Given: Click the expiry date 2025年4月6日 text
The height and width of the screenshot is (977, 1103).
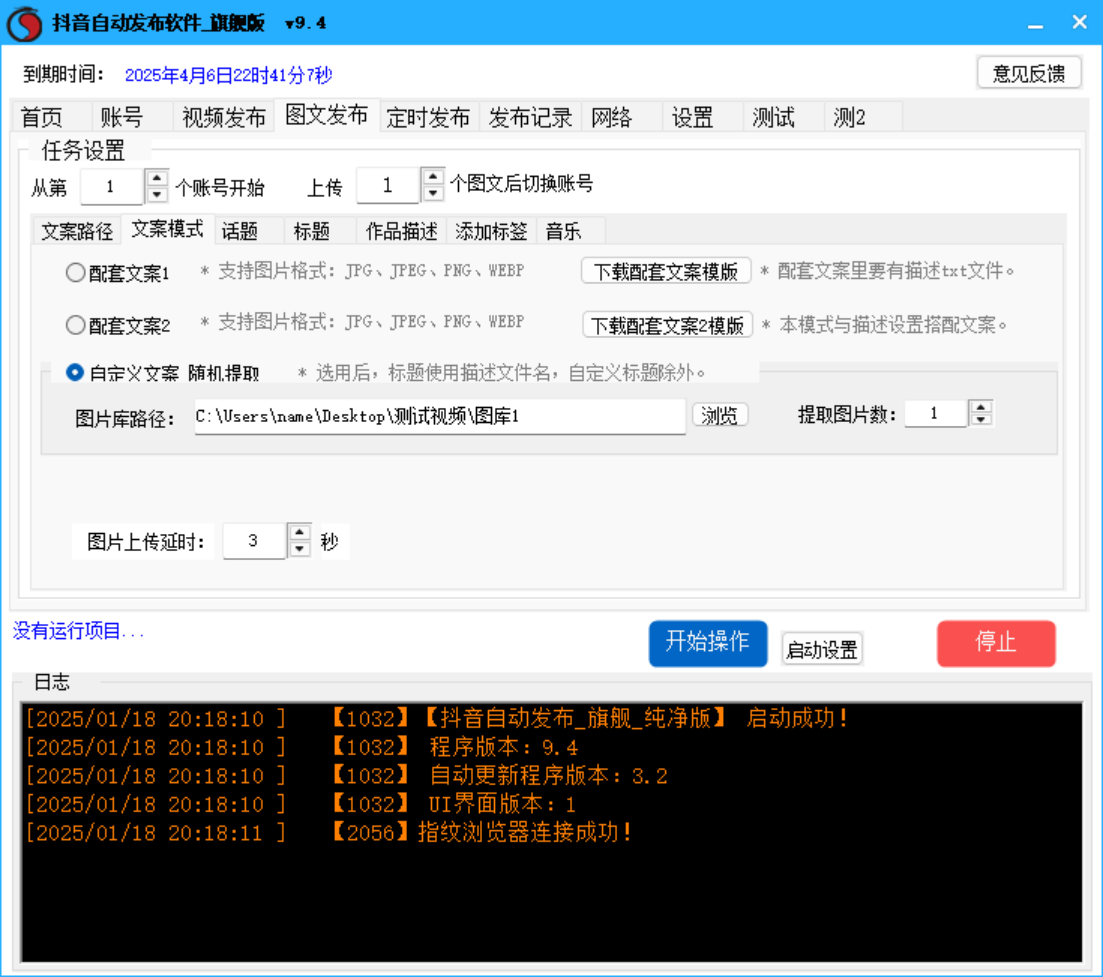Looking at the screenshot, I should [x=228, y=75].
